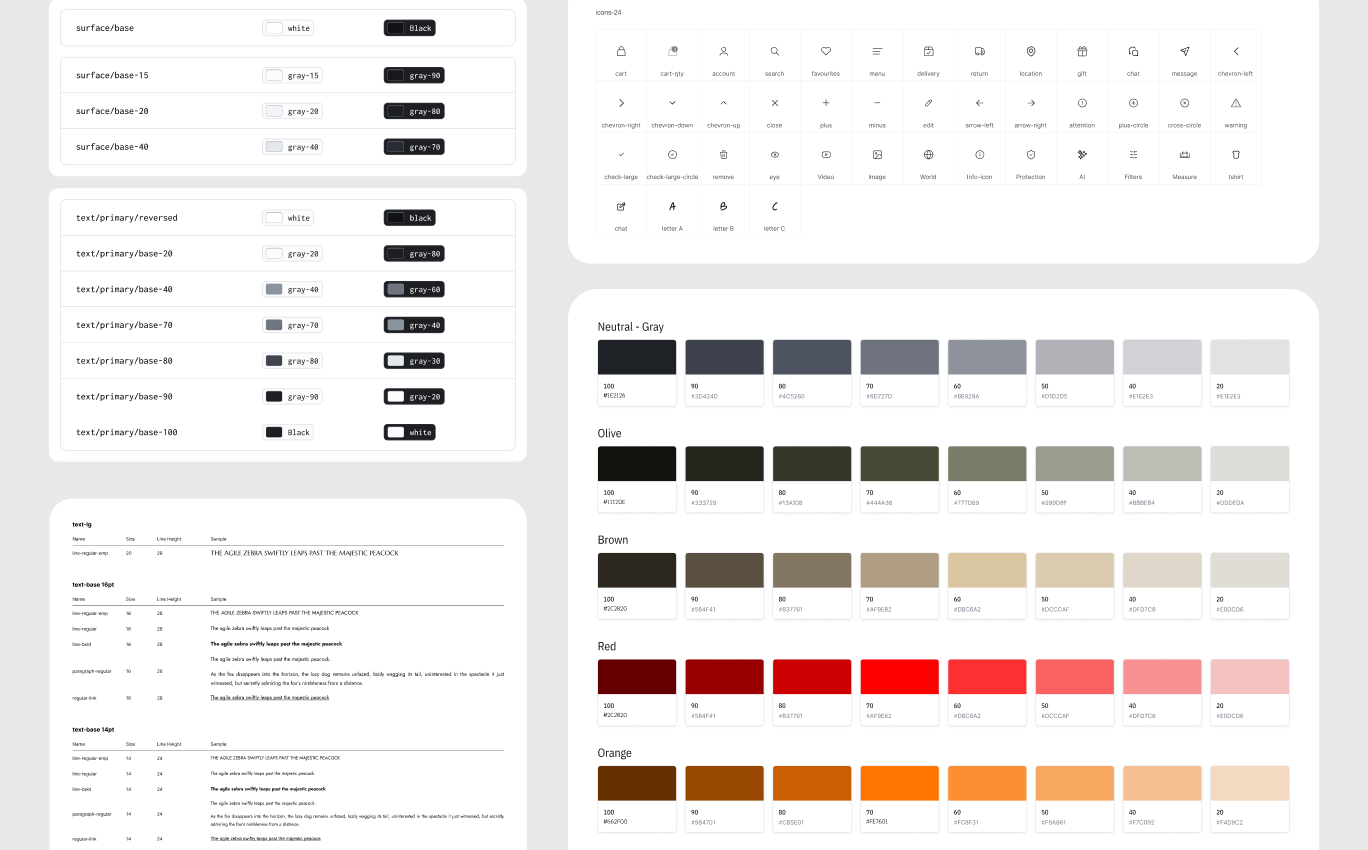Screen dimensions: 1368x850
Task: Select the chevron-down icon
Action: 672,103
